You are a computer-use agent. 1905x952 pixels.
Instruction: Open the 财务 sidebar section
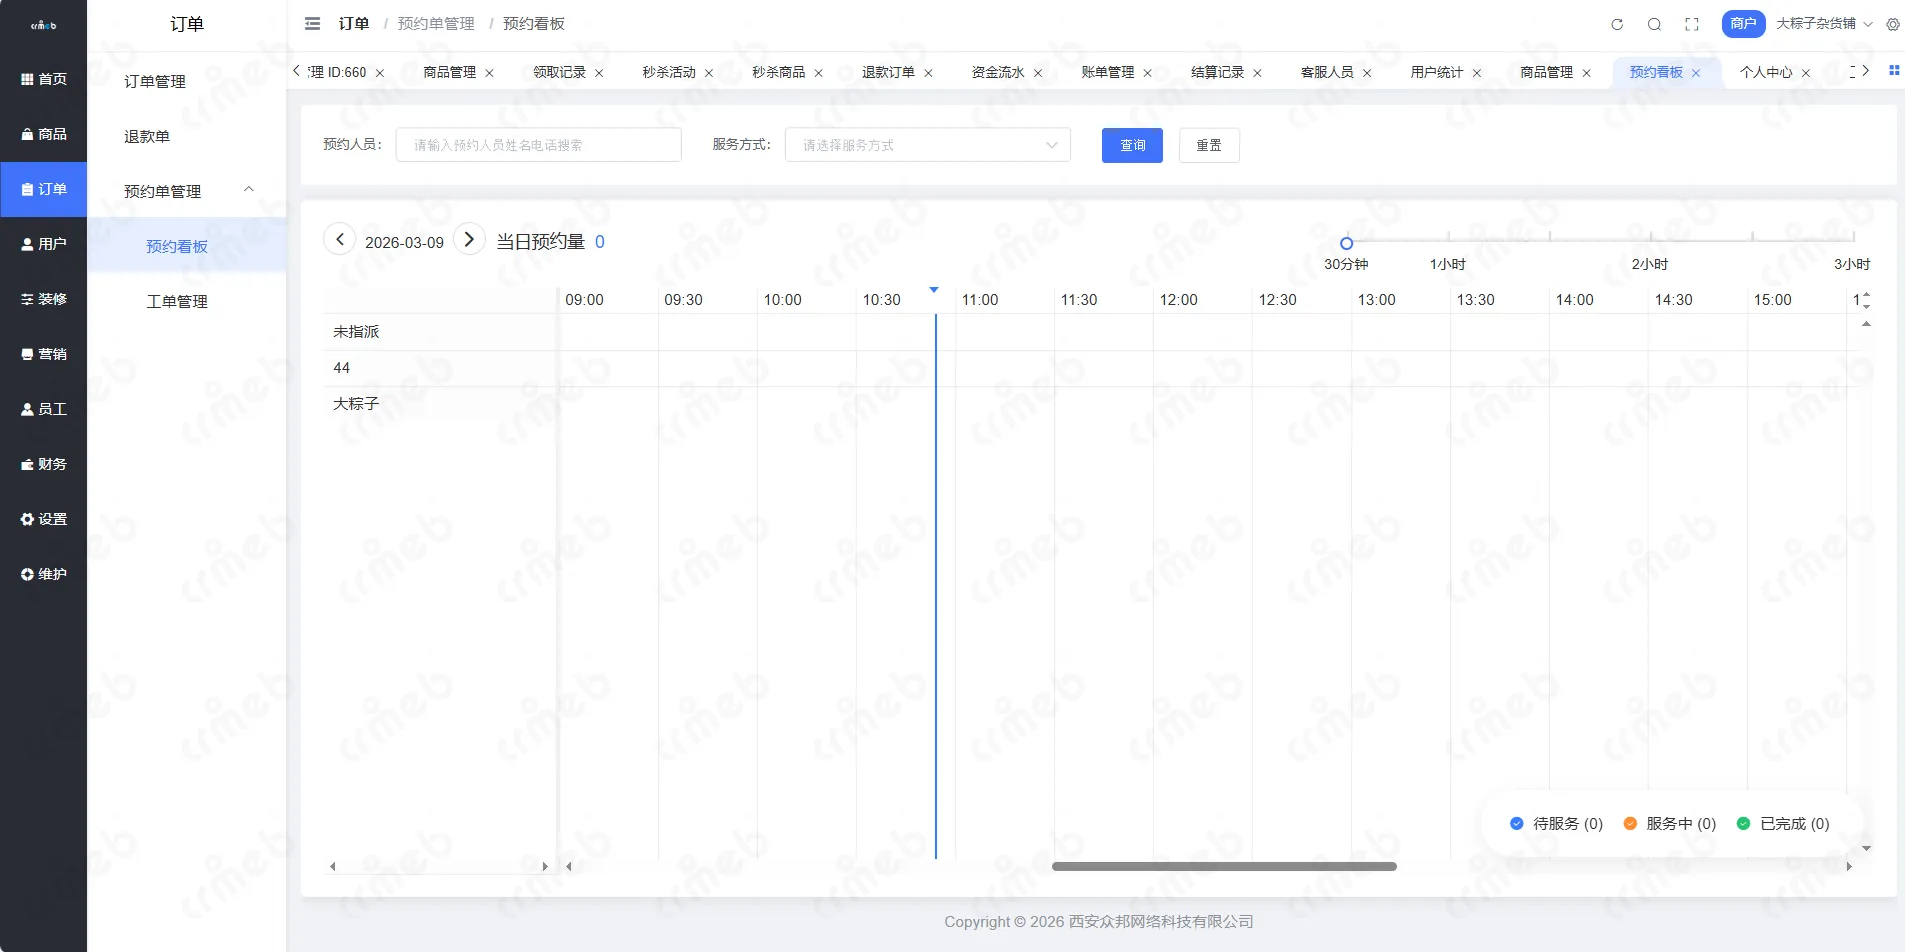pyautogui.click(x=43, y=464)
